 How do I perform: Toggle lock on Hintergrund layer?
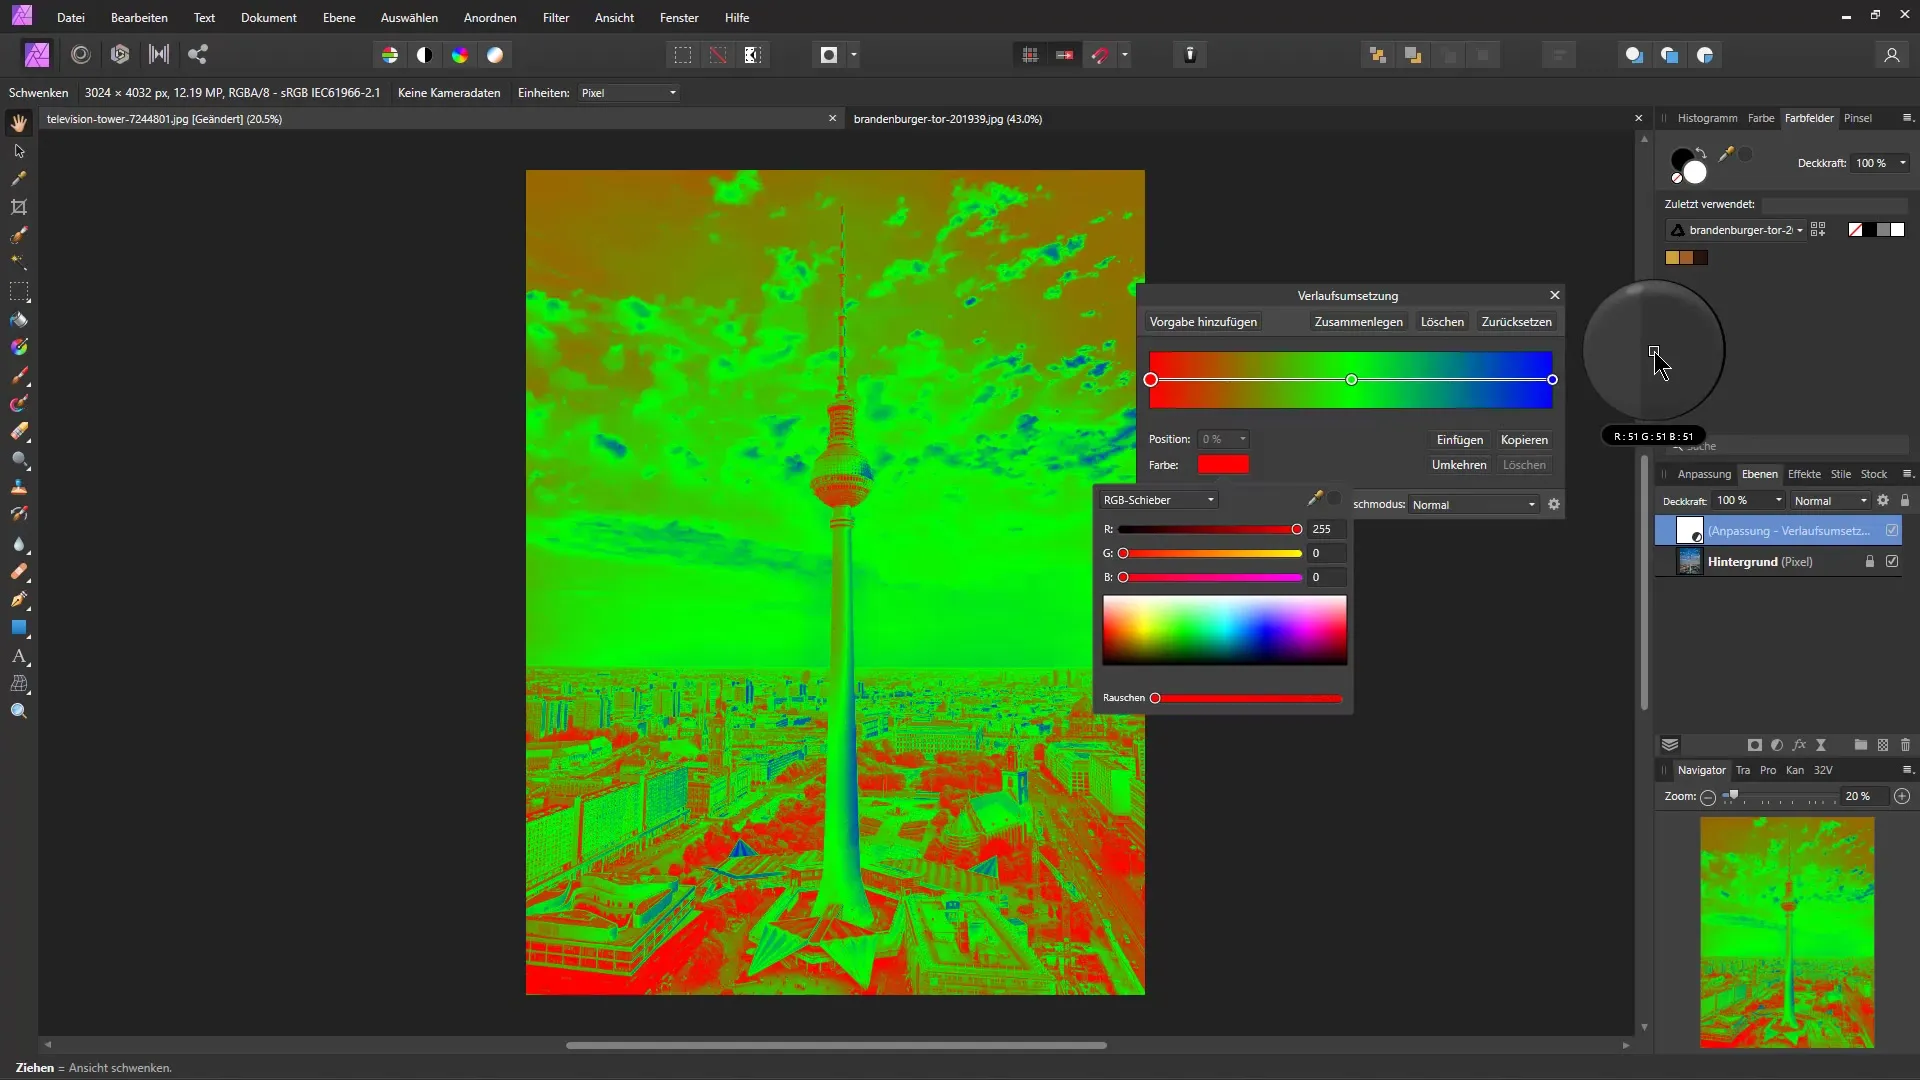point(1869,561)
